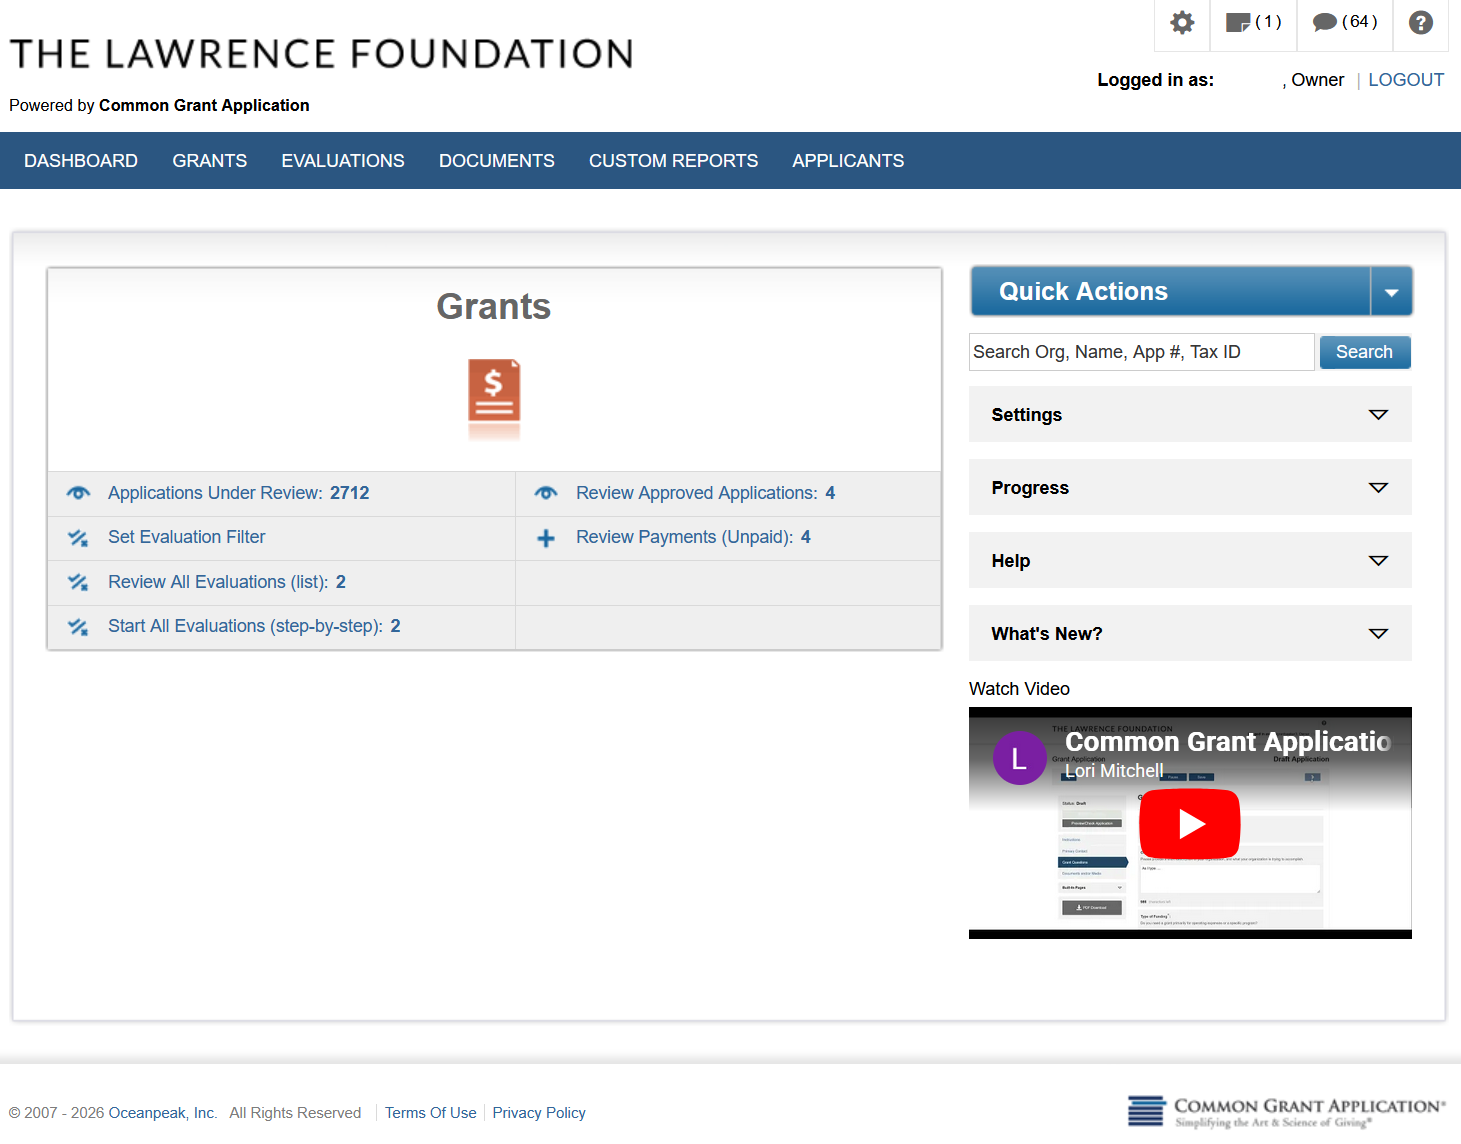Open the settings gear icon
The image size is (1461, 1144).
click(1182, 23)
